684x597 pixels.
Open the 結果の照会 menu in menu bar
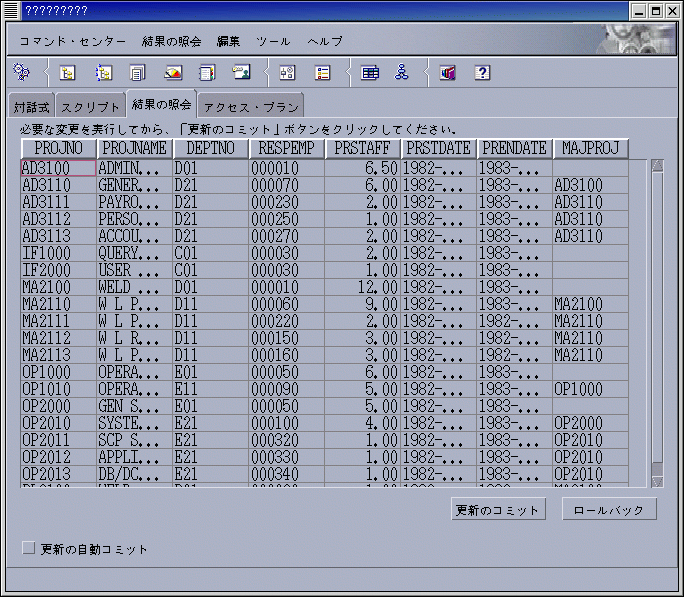tap(171, 41)
